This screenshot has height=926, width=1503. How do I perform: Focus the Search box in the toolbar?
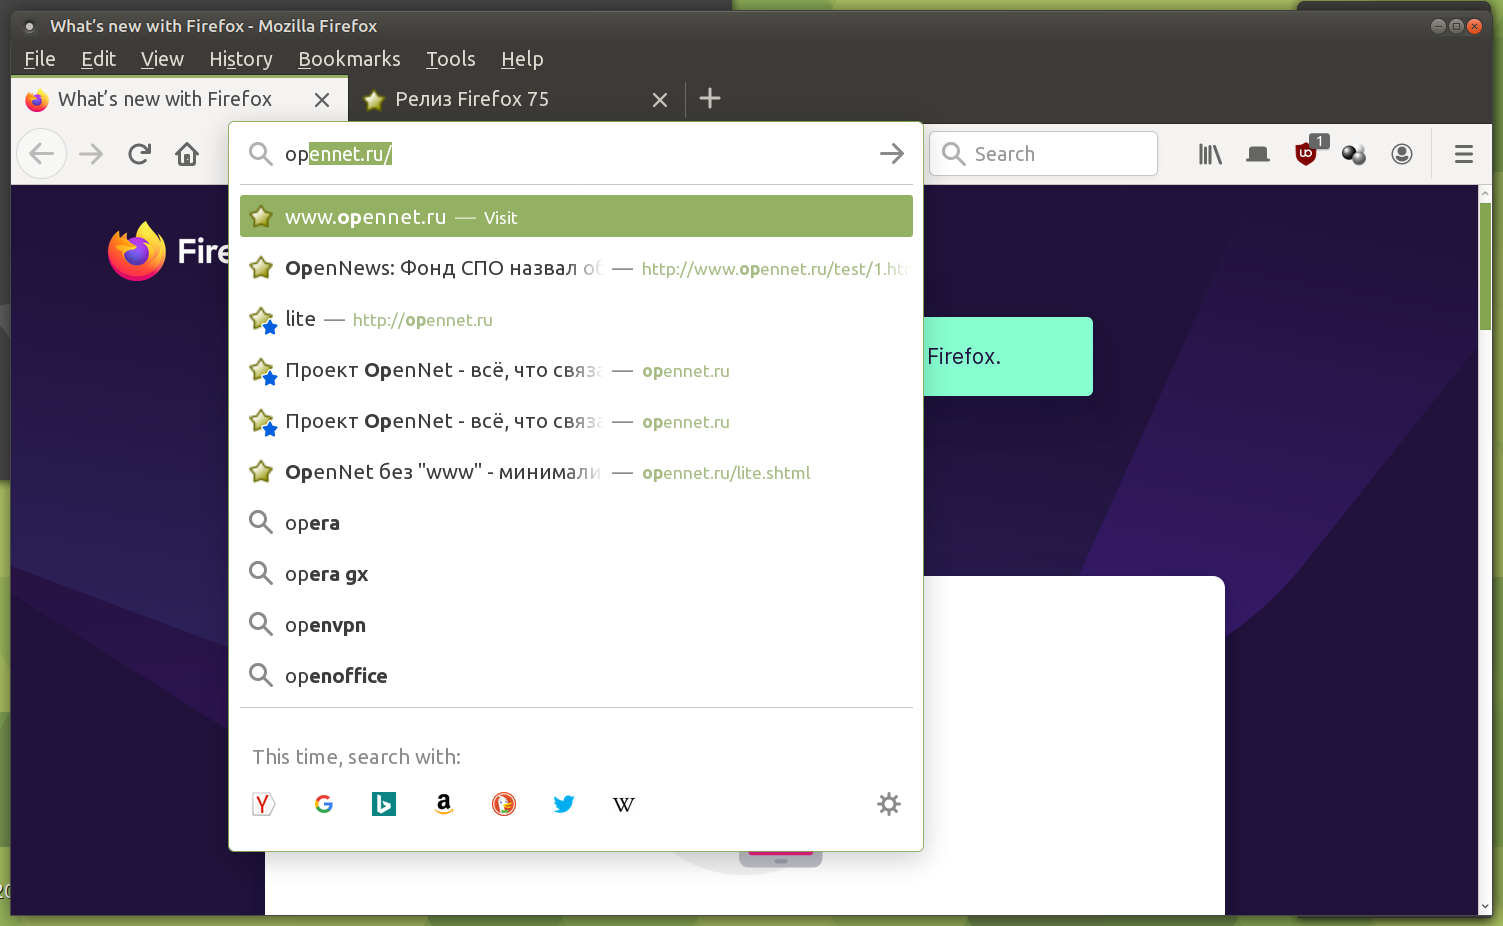(1044, 154)
